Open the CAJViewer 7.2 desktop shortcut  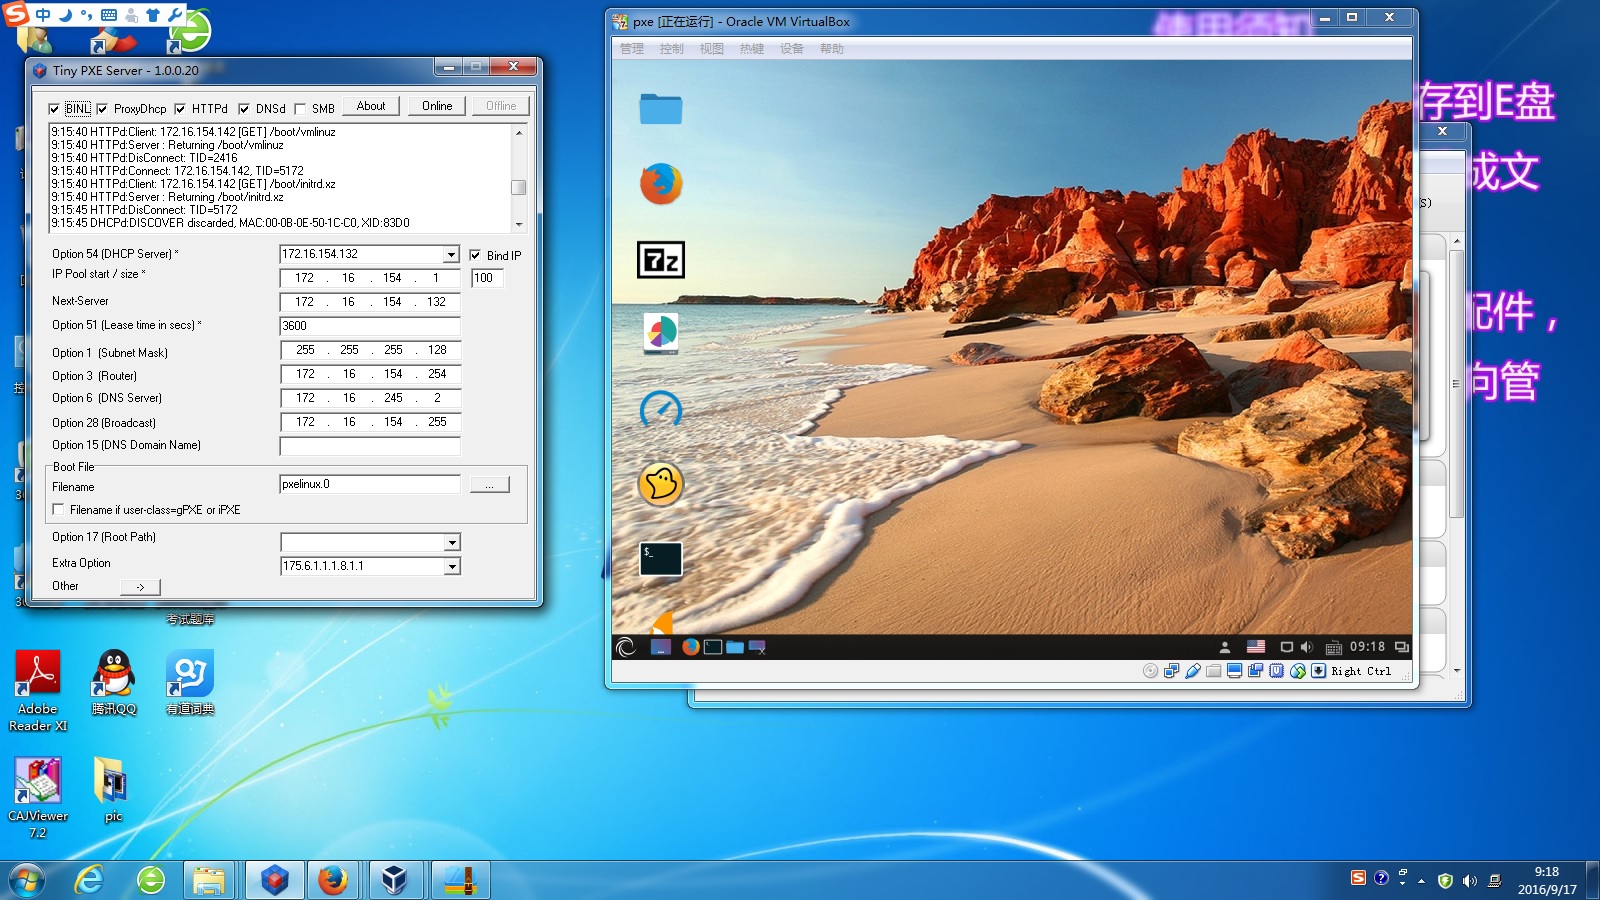point(38,798)
